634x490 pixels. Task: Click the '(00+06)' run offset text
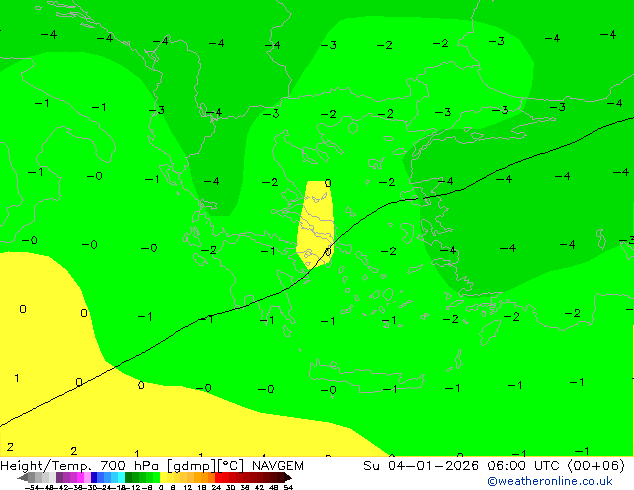[x=596, y=466]
